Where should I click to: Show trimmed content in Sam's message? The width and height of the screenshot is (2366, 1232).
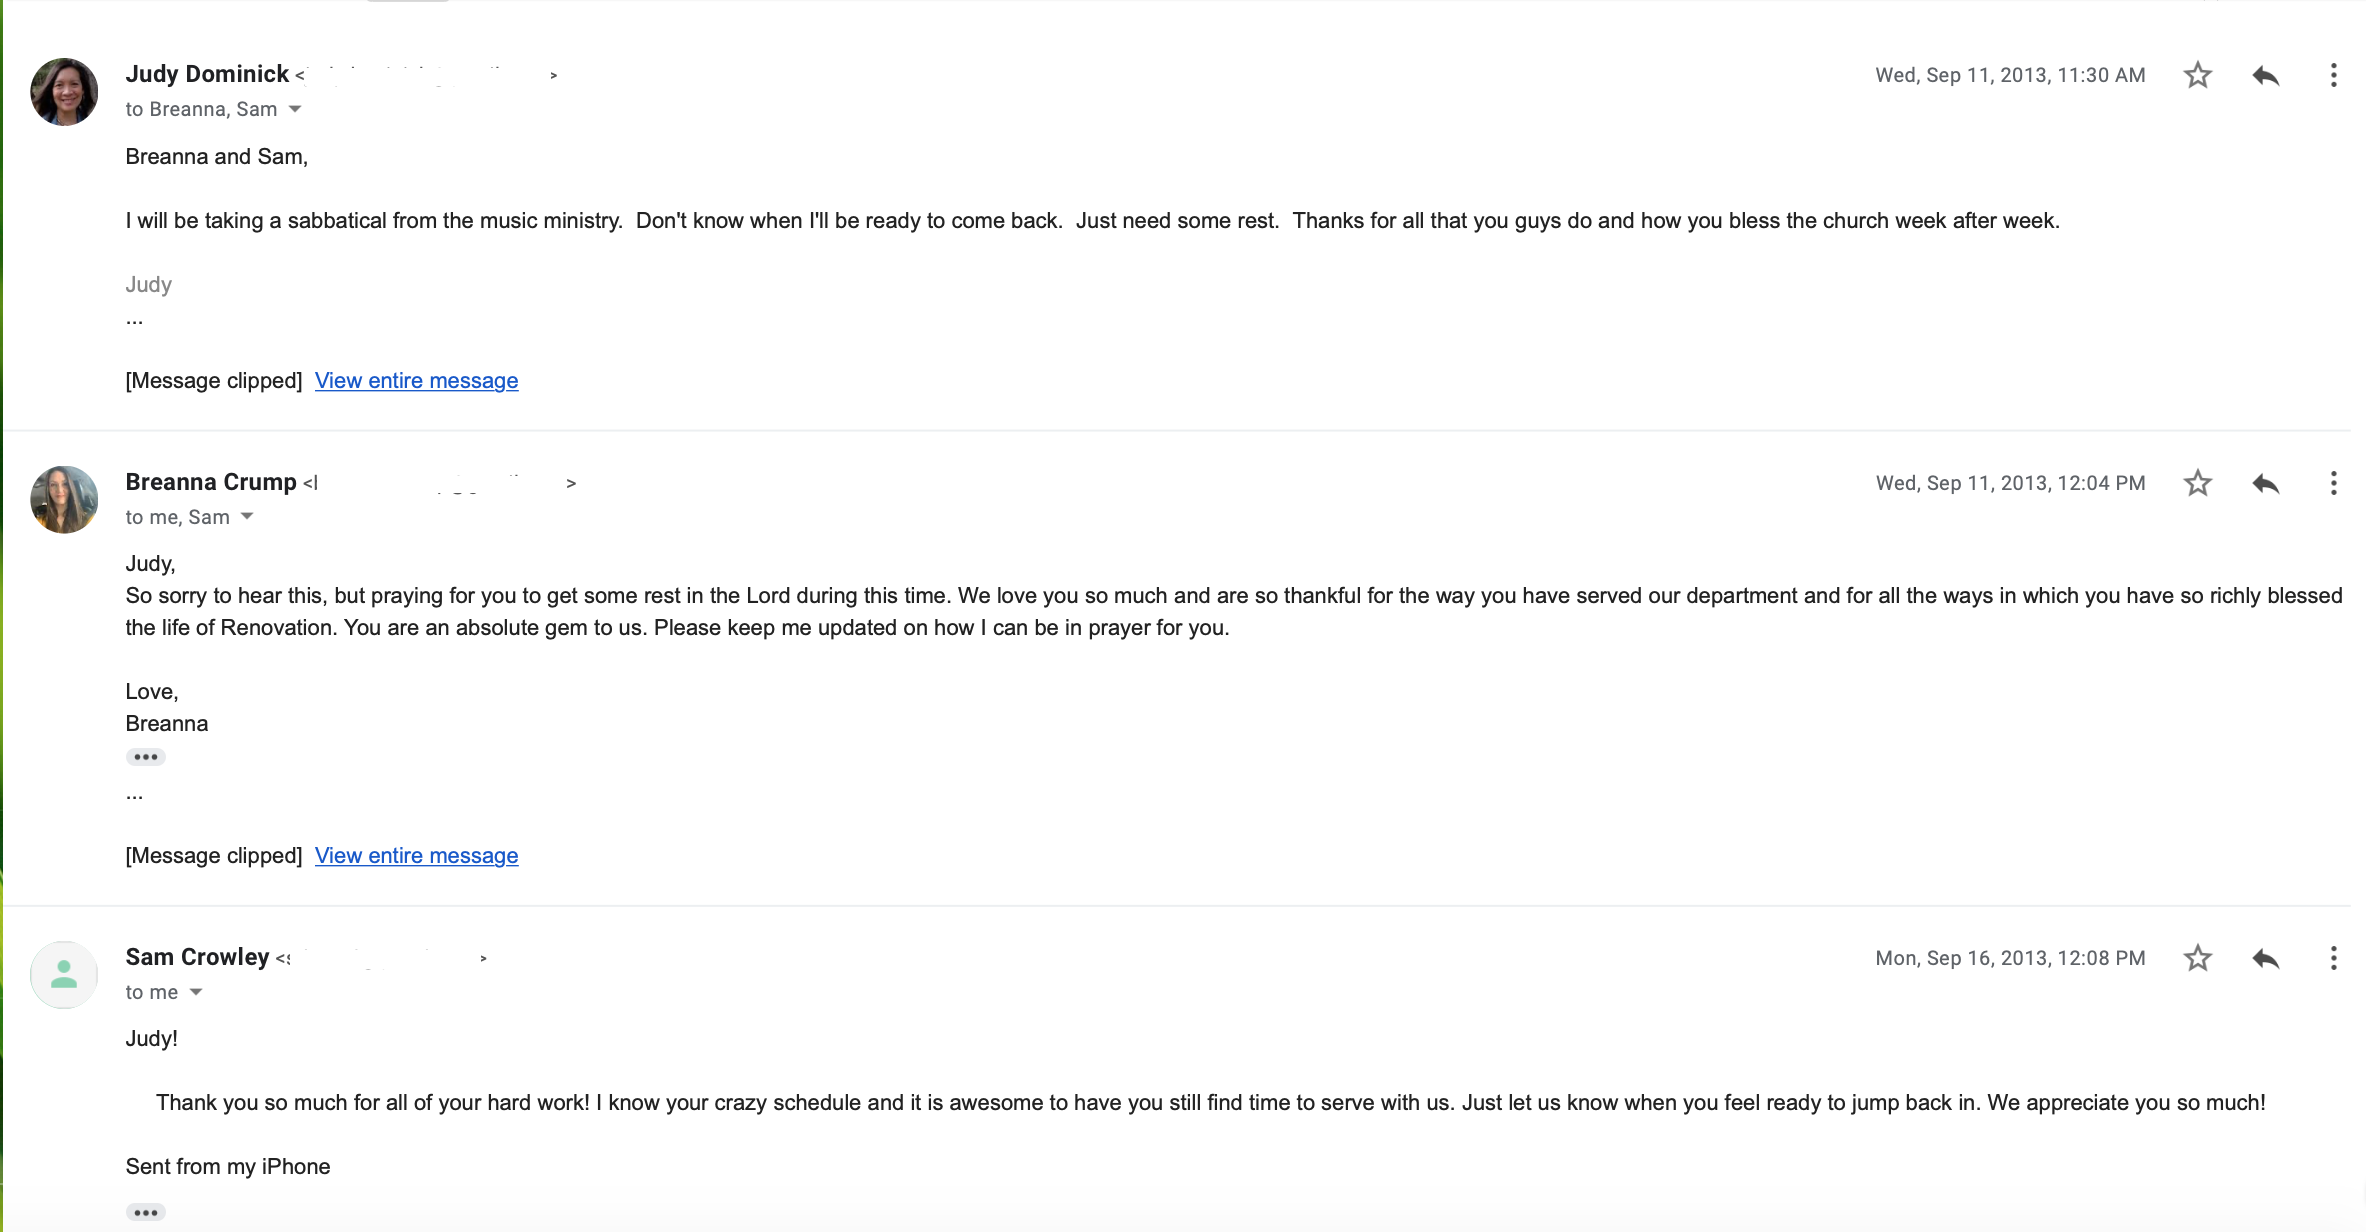point(146,1212)
